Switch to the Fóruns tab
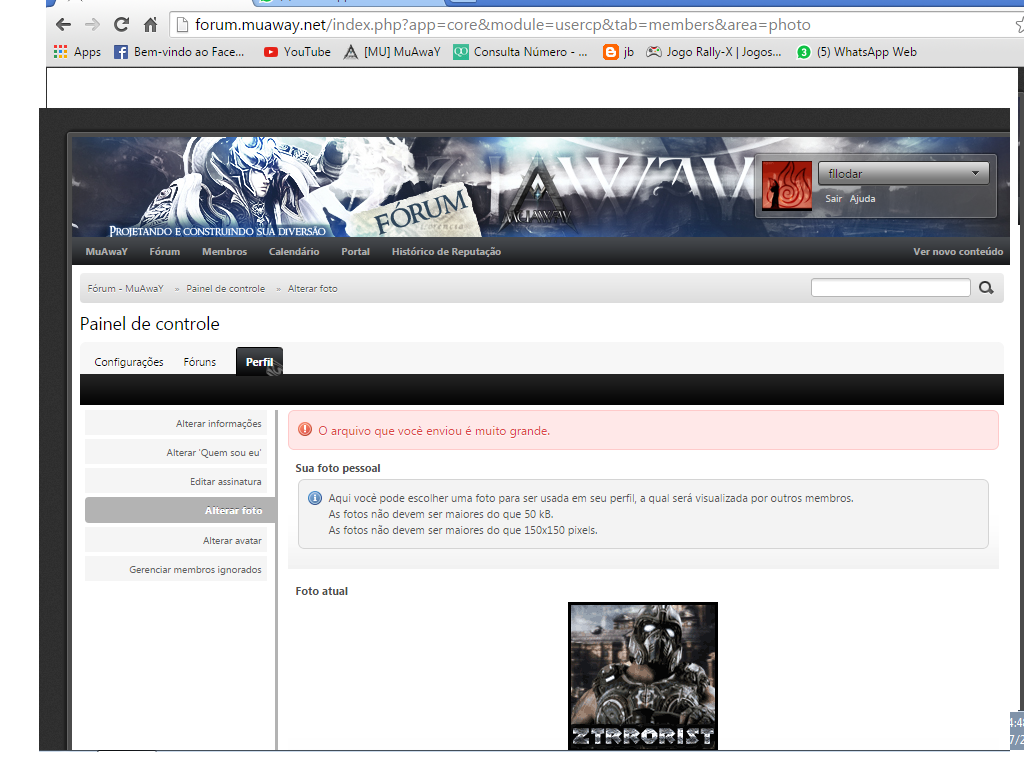Viewport: 1024px width, 768px height. [200, 362]
